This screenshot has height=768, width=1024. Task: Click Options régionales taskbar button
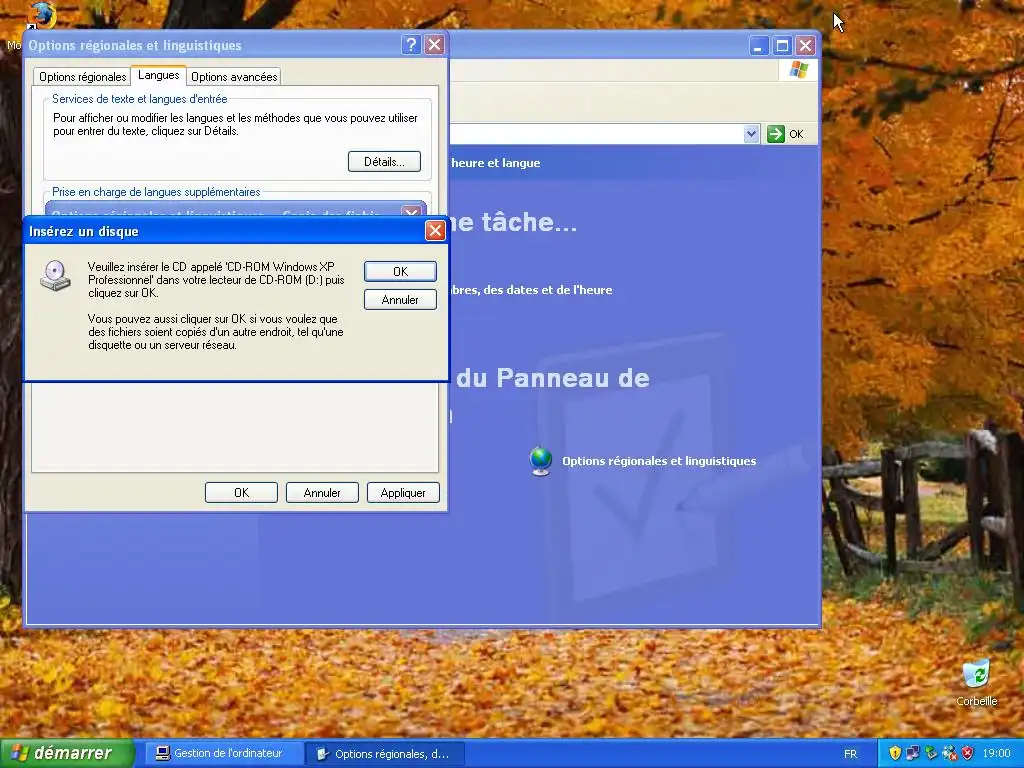tap(385, 754)
